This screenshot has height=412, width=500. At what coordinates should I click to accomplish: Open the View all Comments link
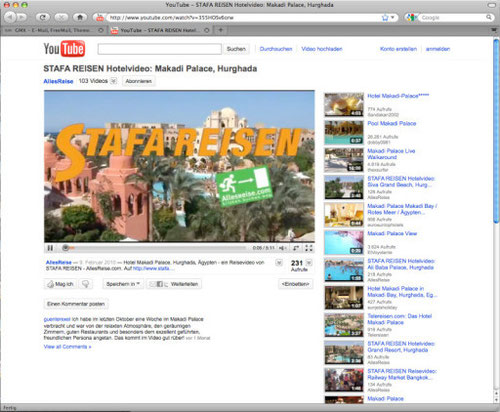point(67,347)
